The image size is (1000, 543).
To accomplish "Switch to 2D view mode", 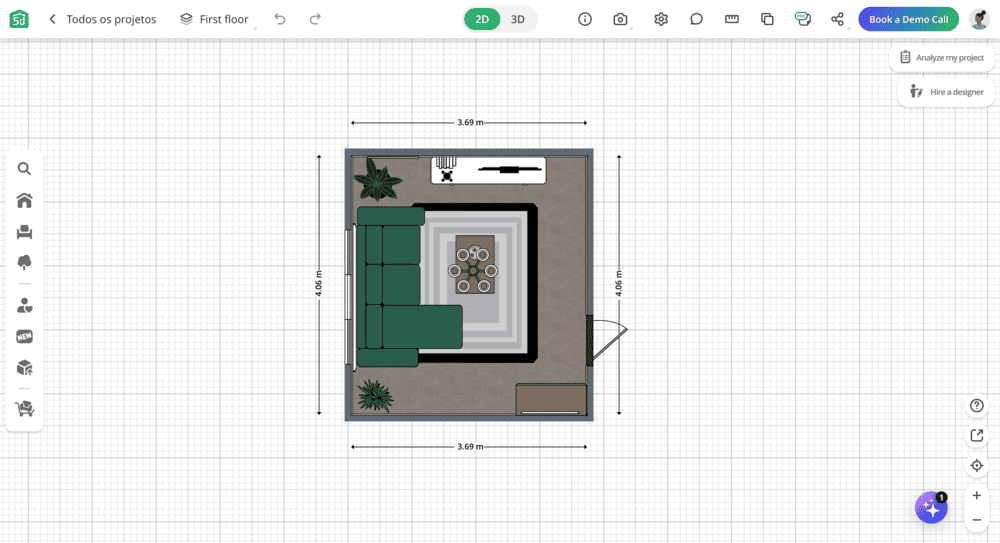I will [x=482, y=19].
